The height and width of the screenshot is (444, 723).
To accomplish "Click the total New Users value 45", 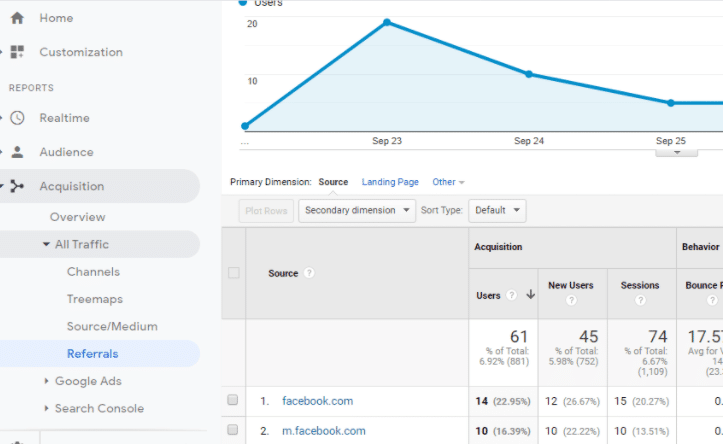I will pyautogui.click(x=588, y=336).
